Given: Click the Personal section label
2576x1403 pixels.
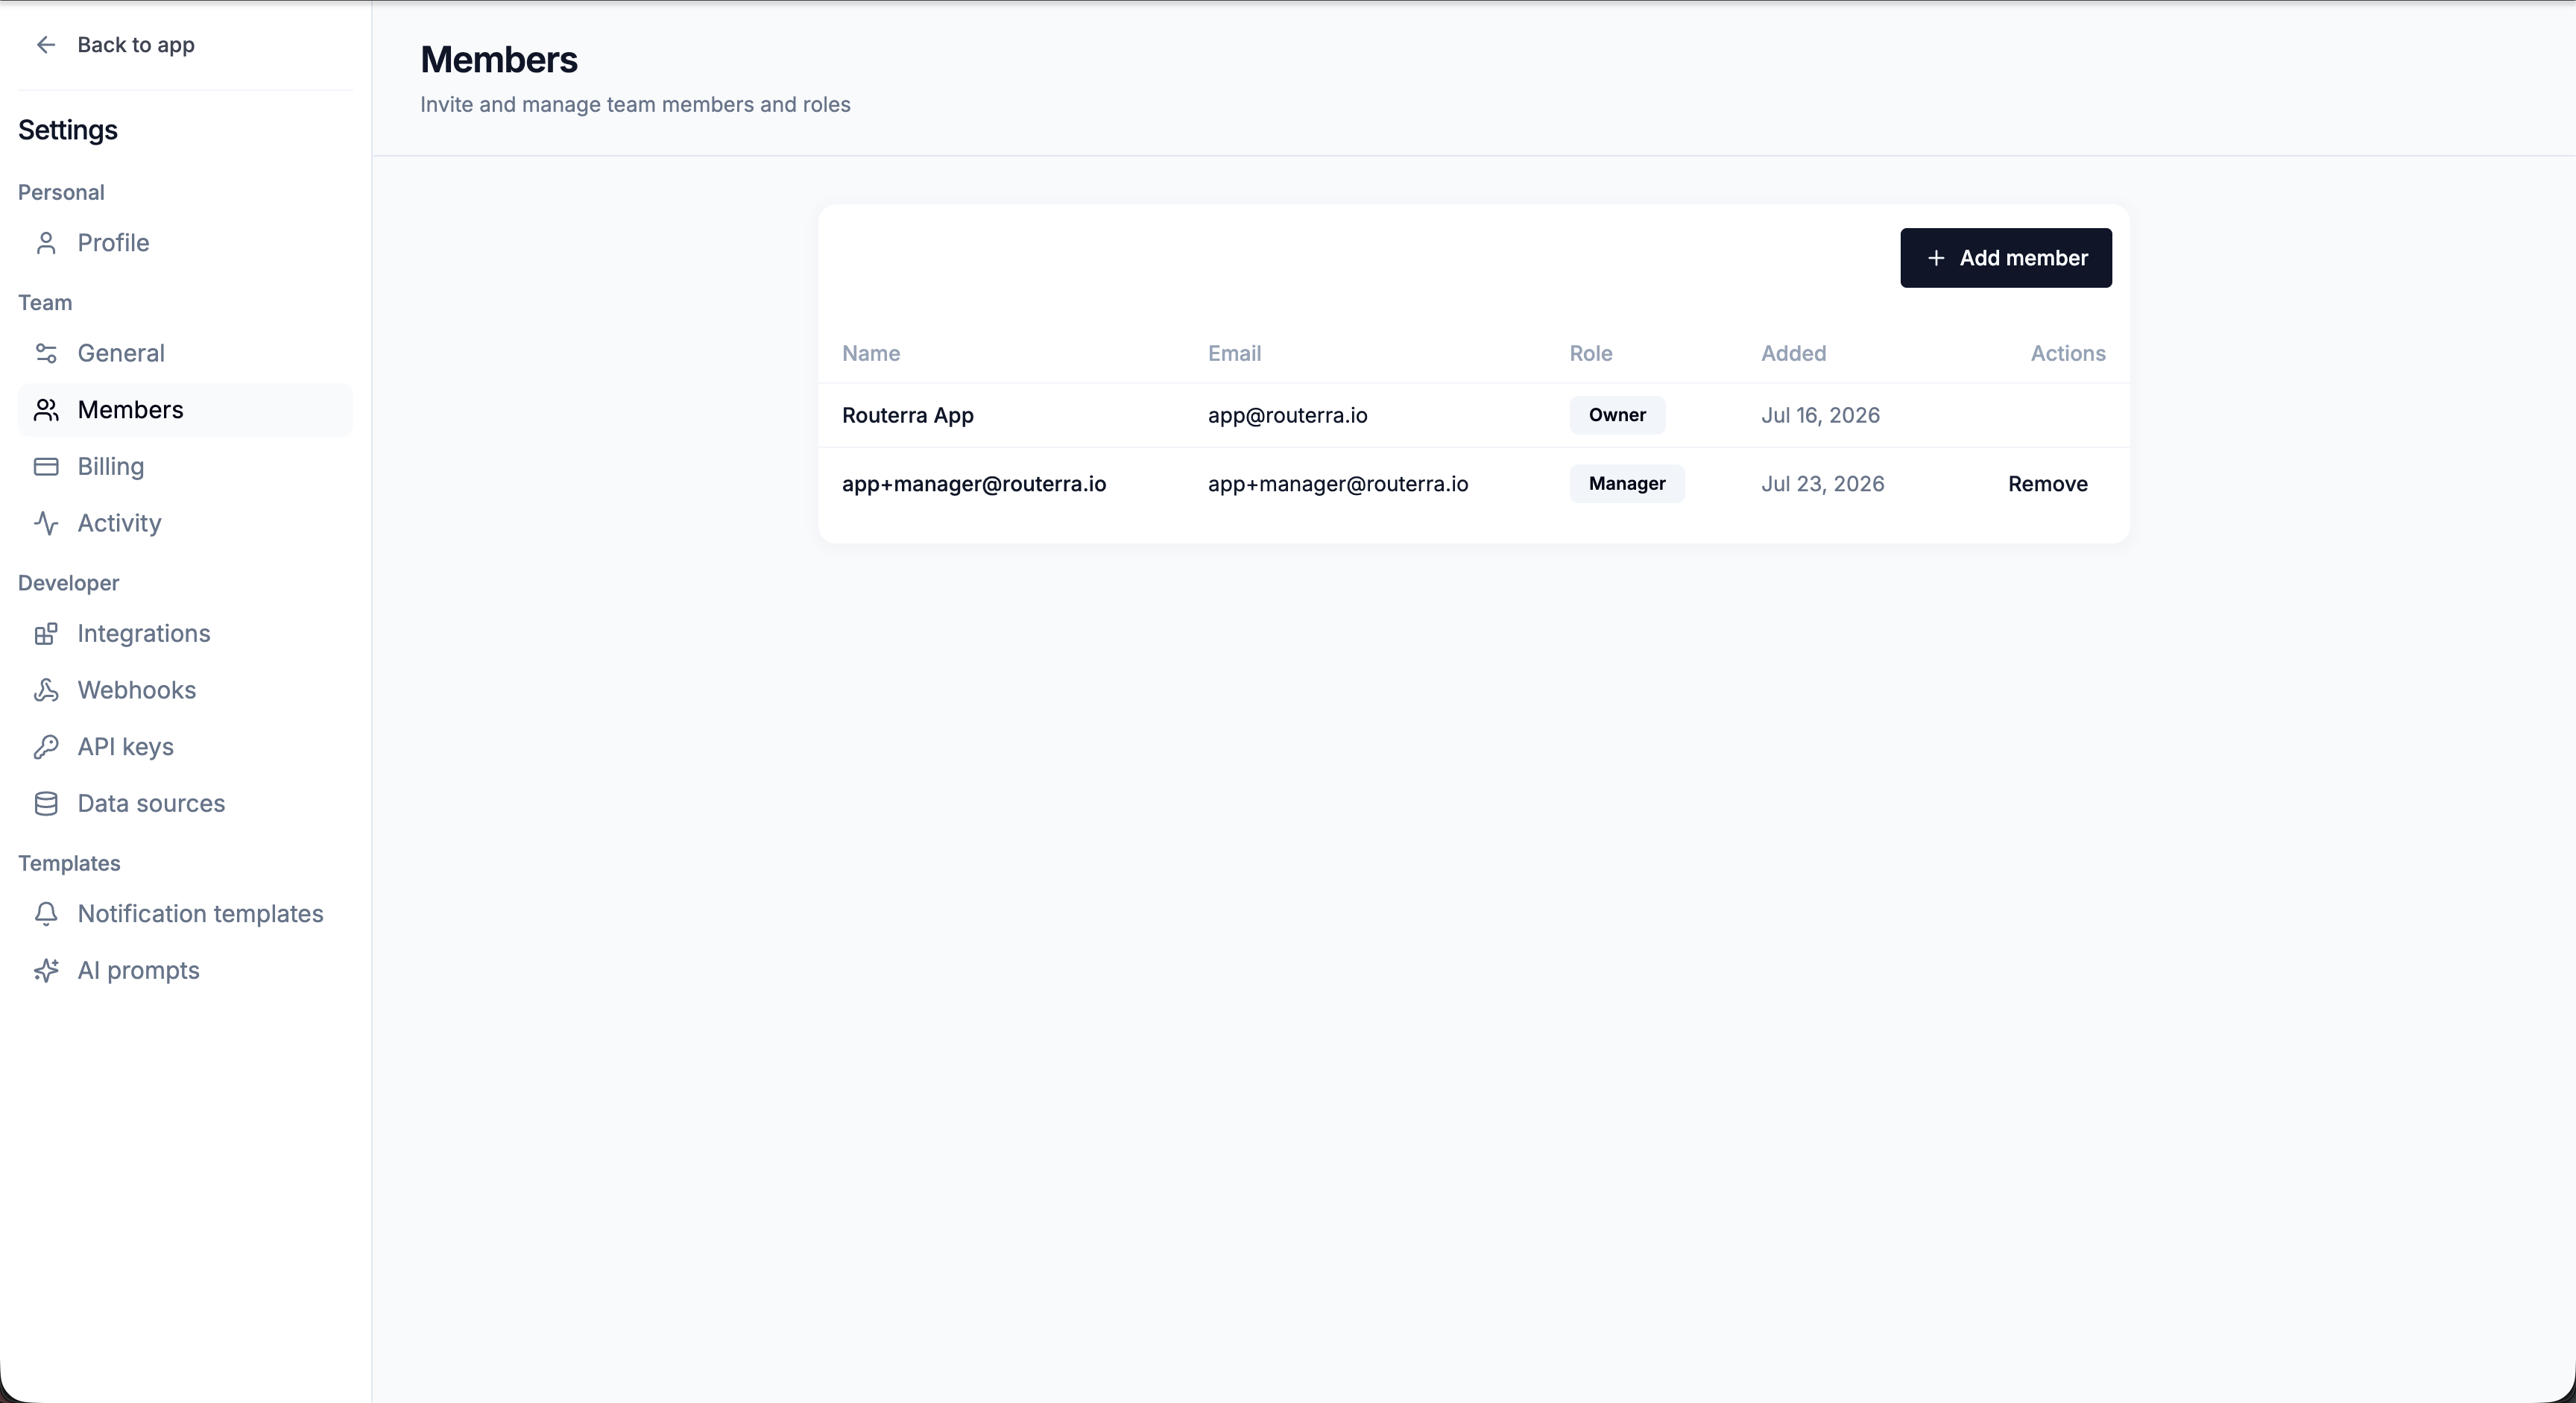Looking at the screenshot, I should (x=61, y=192).
